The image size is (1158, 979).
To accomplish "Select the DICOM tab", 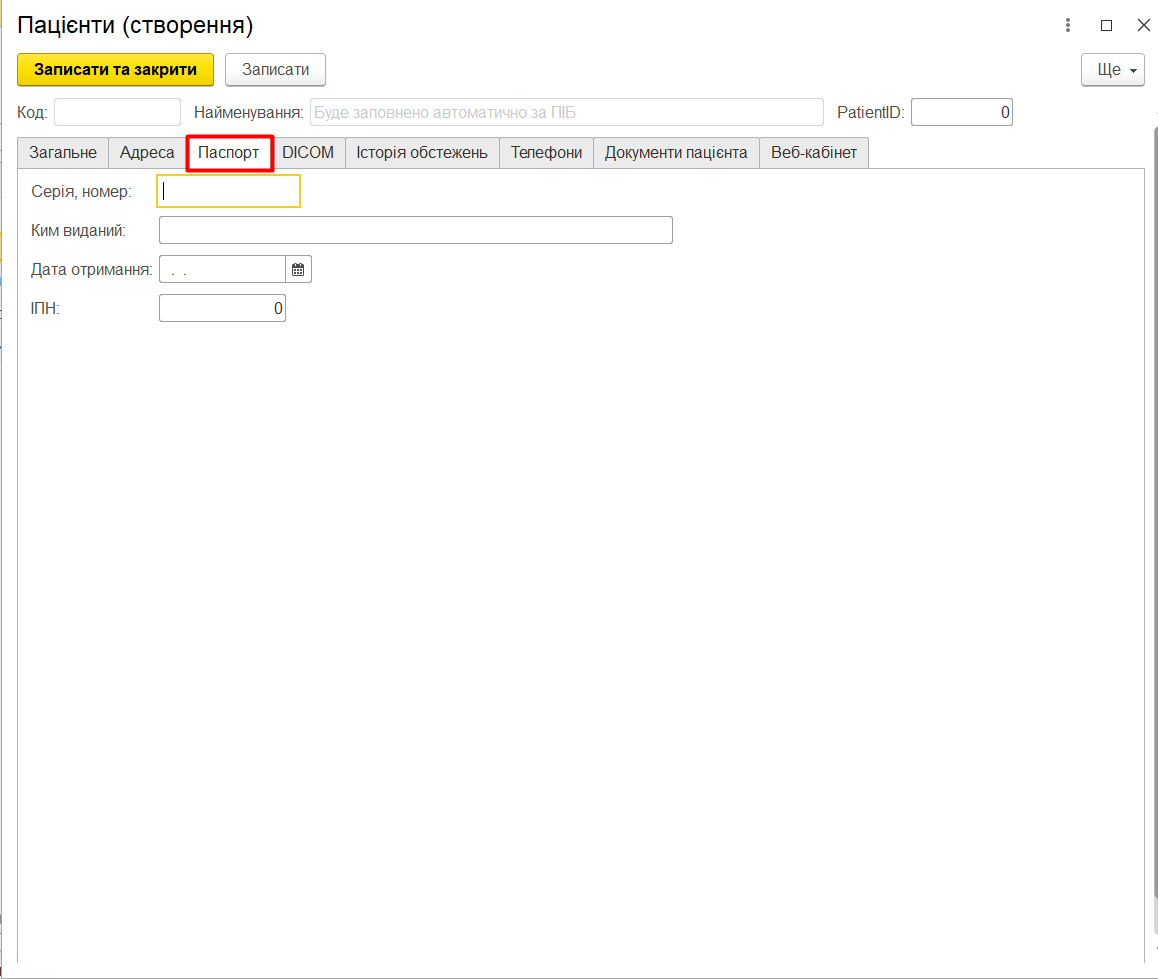I will click(308, 153).
